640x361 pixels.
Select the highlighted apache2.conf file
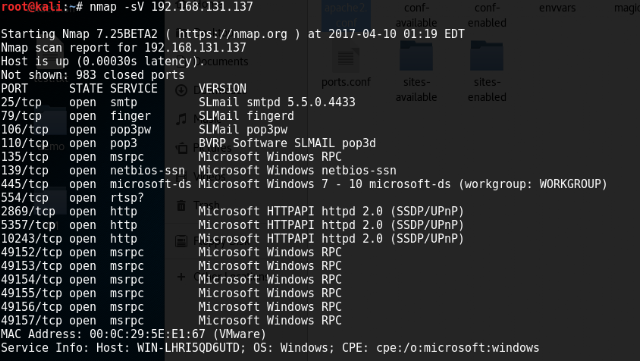point(346,14)
